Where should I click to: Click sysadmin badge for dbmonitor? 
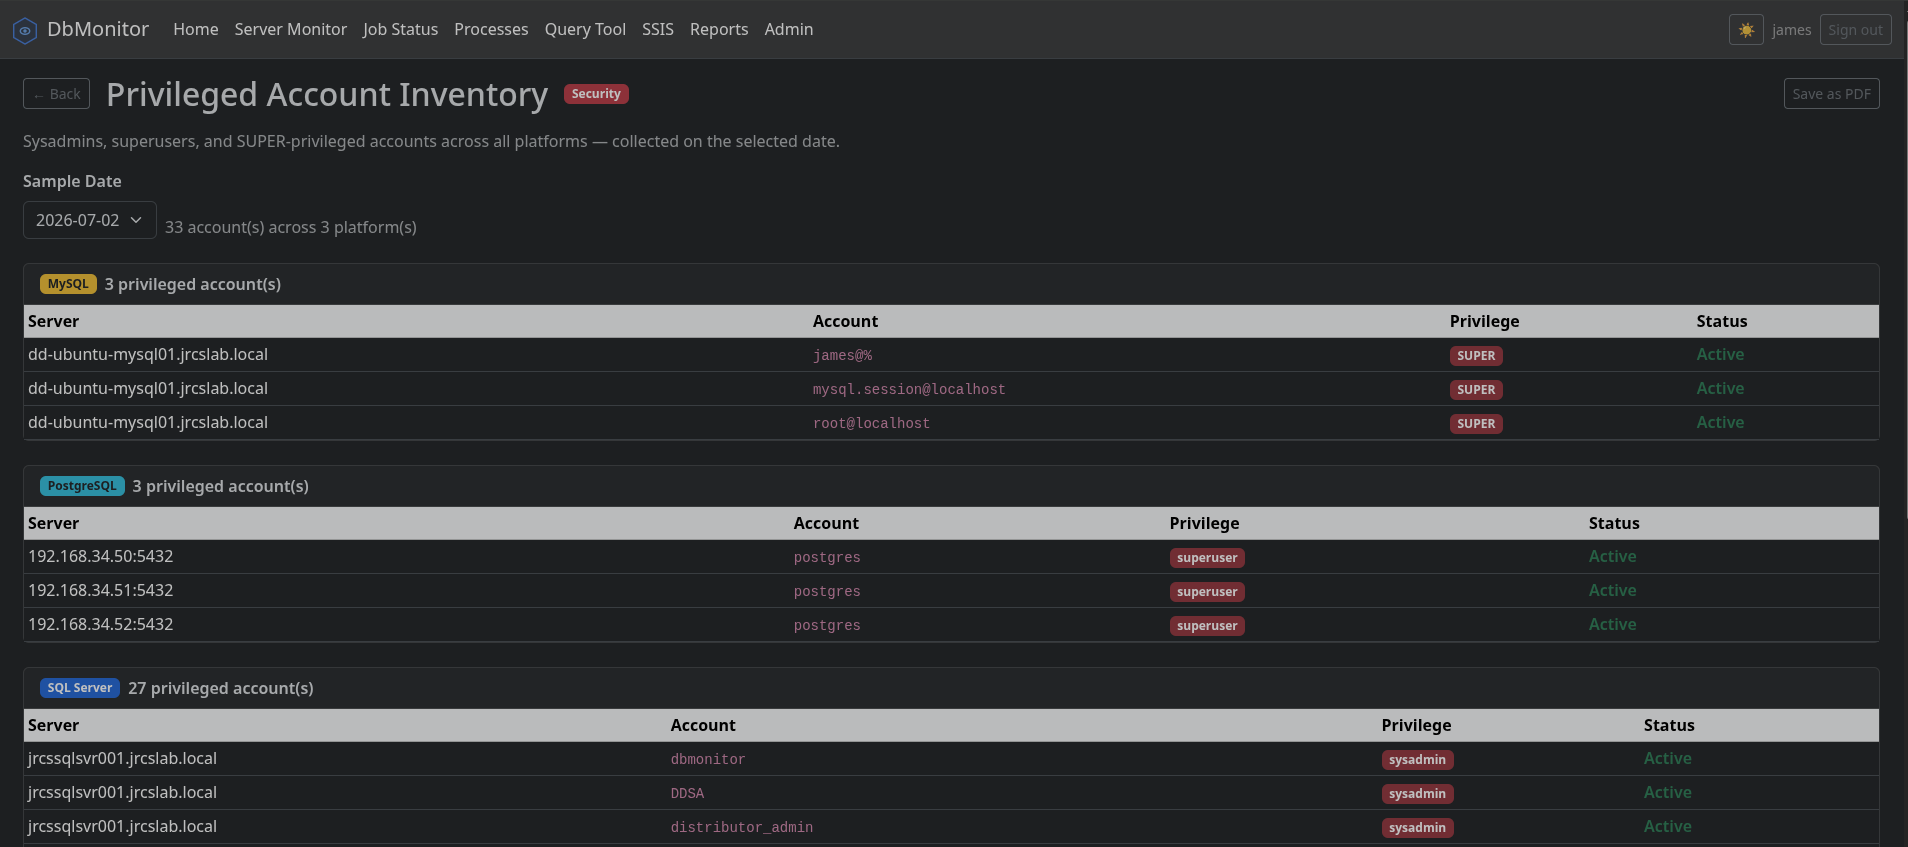(1417, 760)
